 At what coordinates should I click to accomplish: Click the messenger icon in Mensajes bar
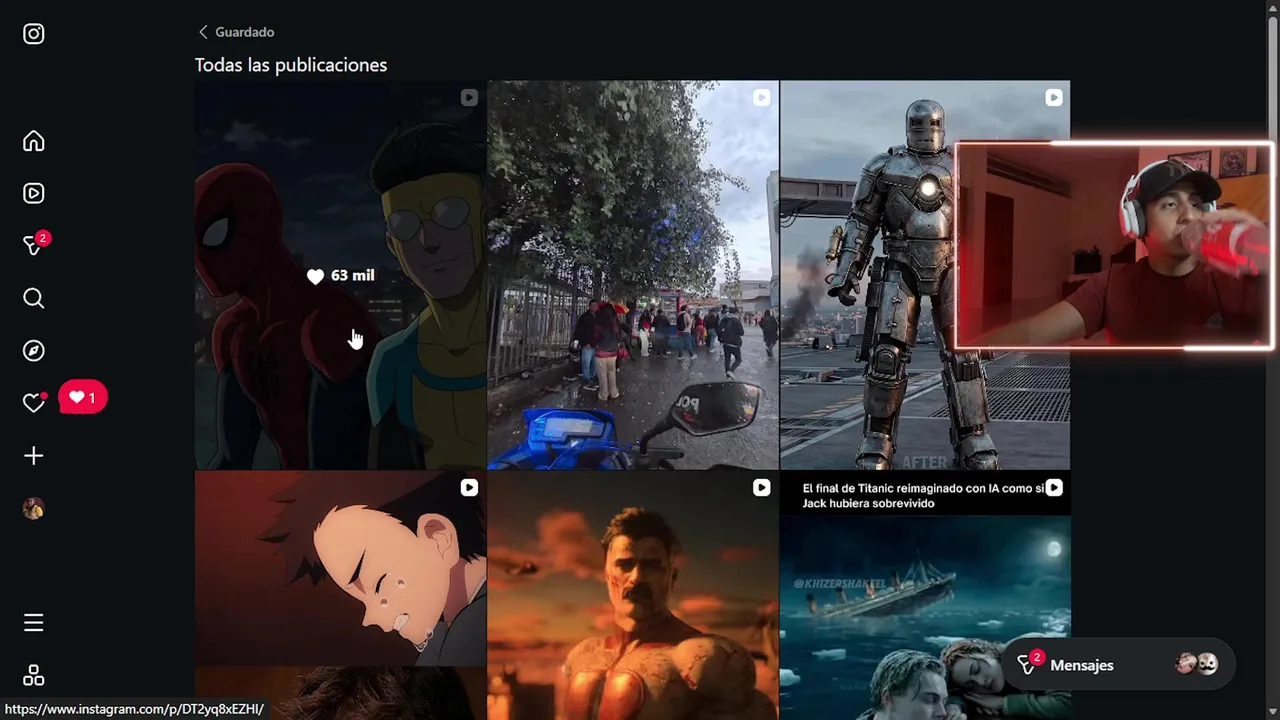coord(1028,663)
